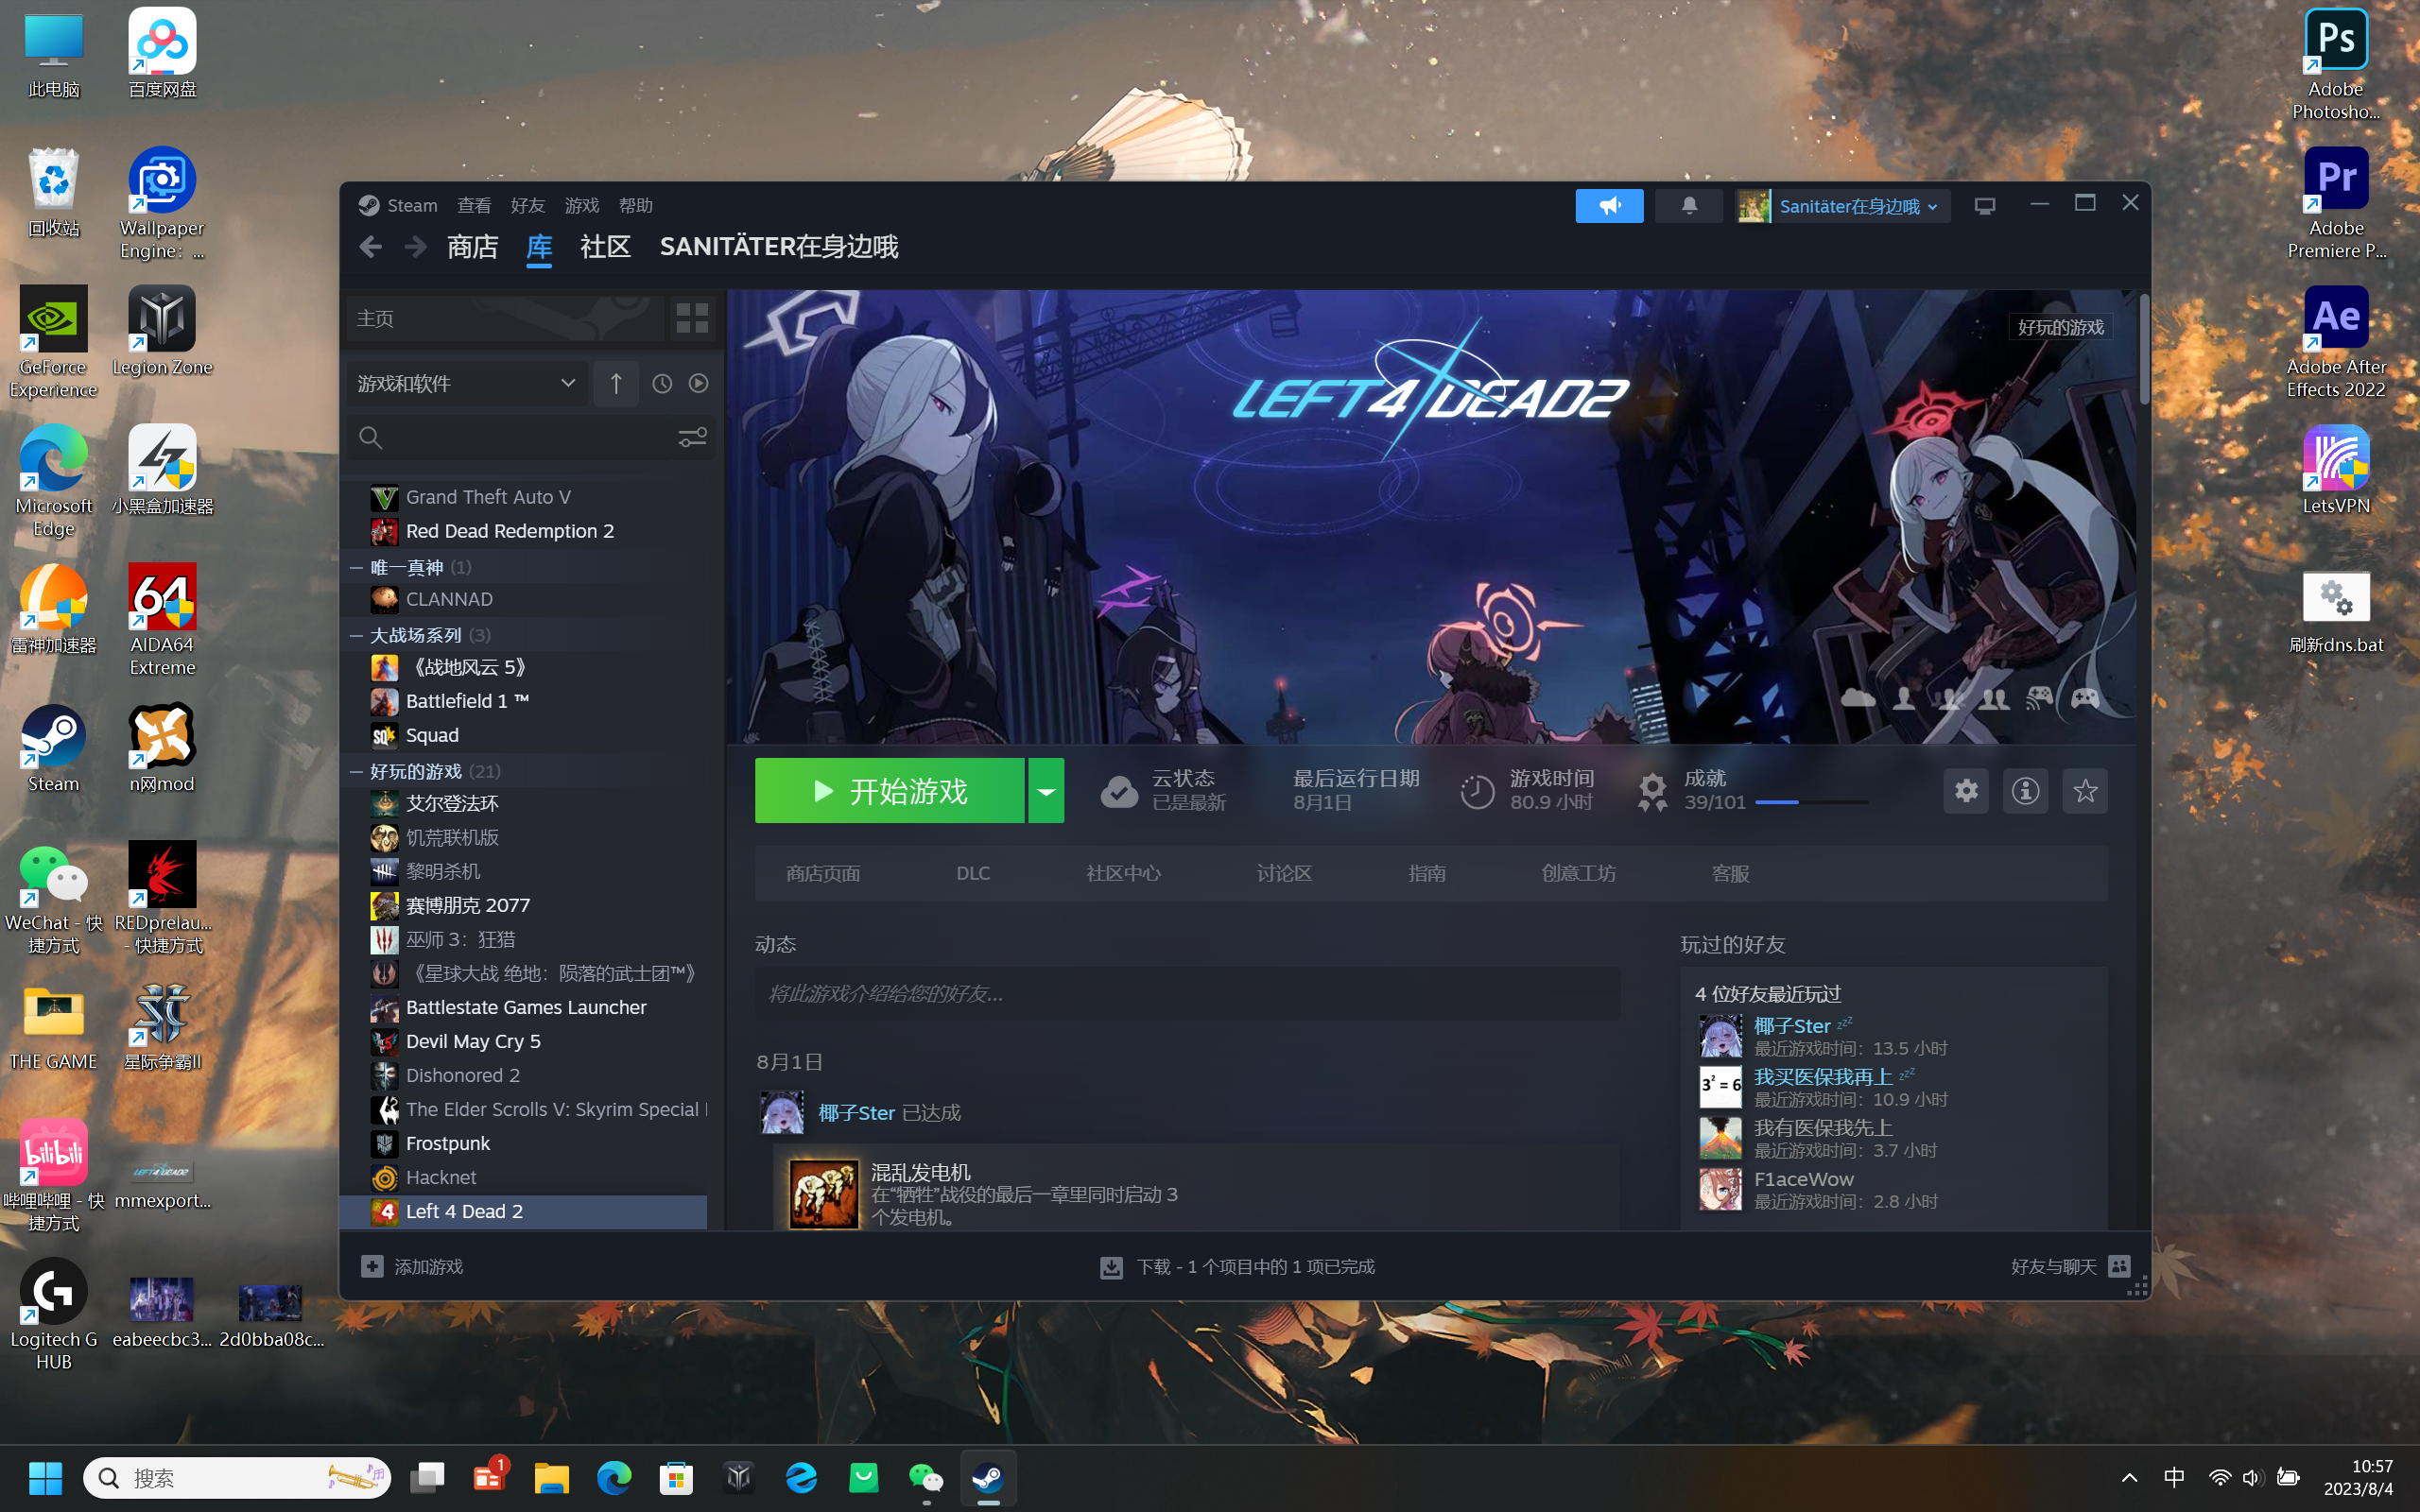Switch to the 社区 tab
Viewport: 2420px width, 1512px height.
tap(606, 247)
